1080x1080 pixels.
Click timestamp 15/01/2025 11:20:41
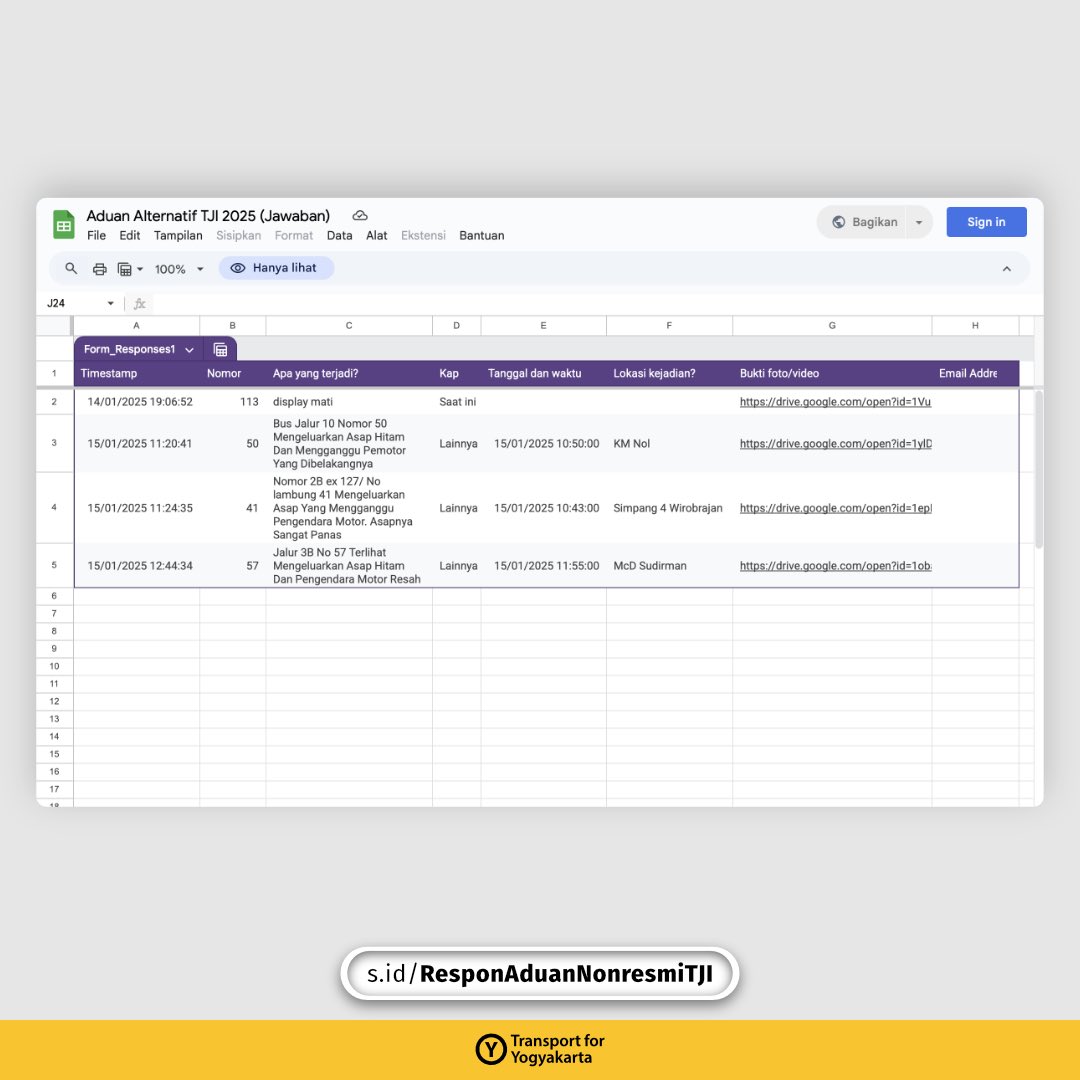coord(136,444)
